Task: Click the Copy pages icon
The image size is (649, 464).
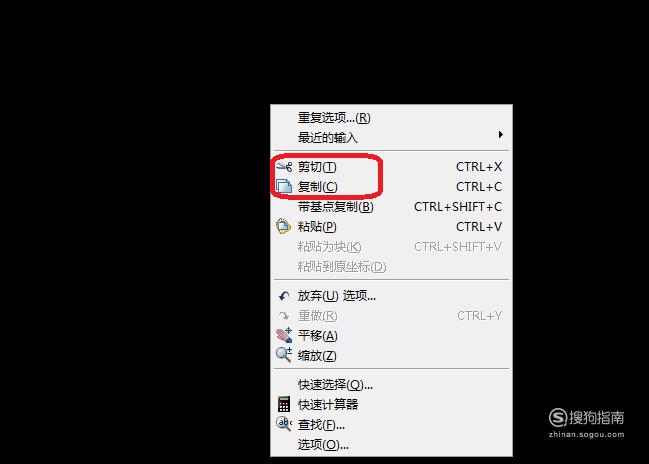Action: pyautogui.click(x=284, y=186)
